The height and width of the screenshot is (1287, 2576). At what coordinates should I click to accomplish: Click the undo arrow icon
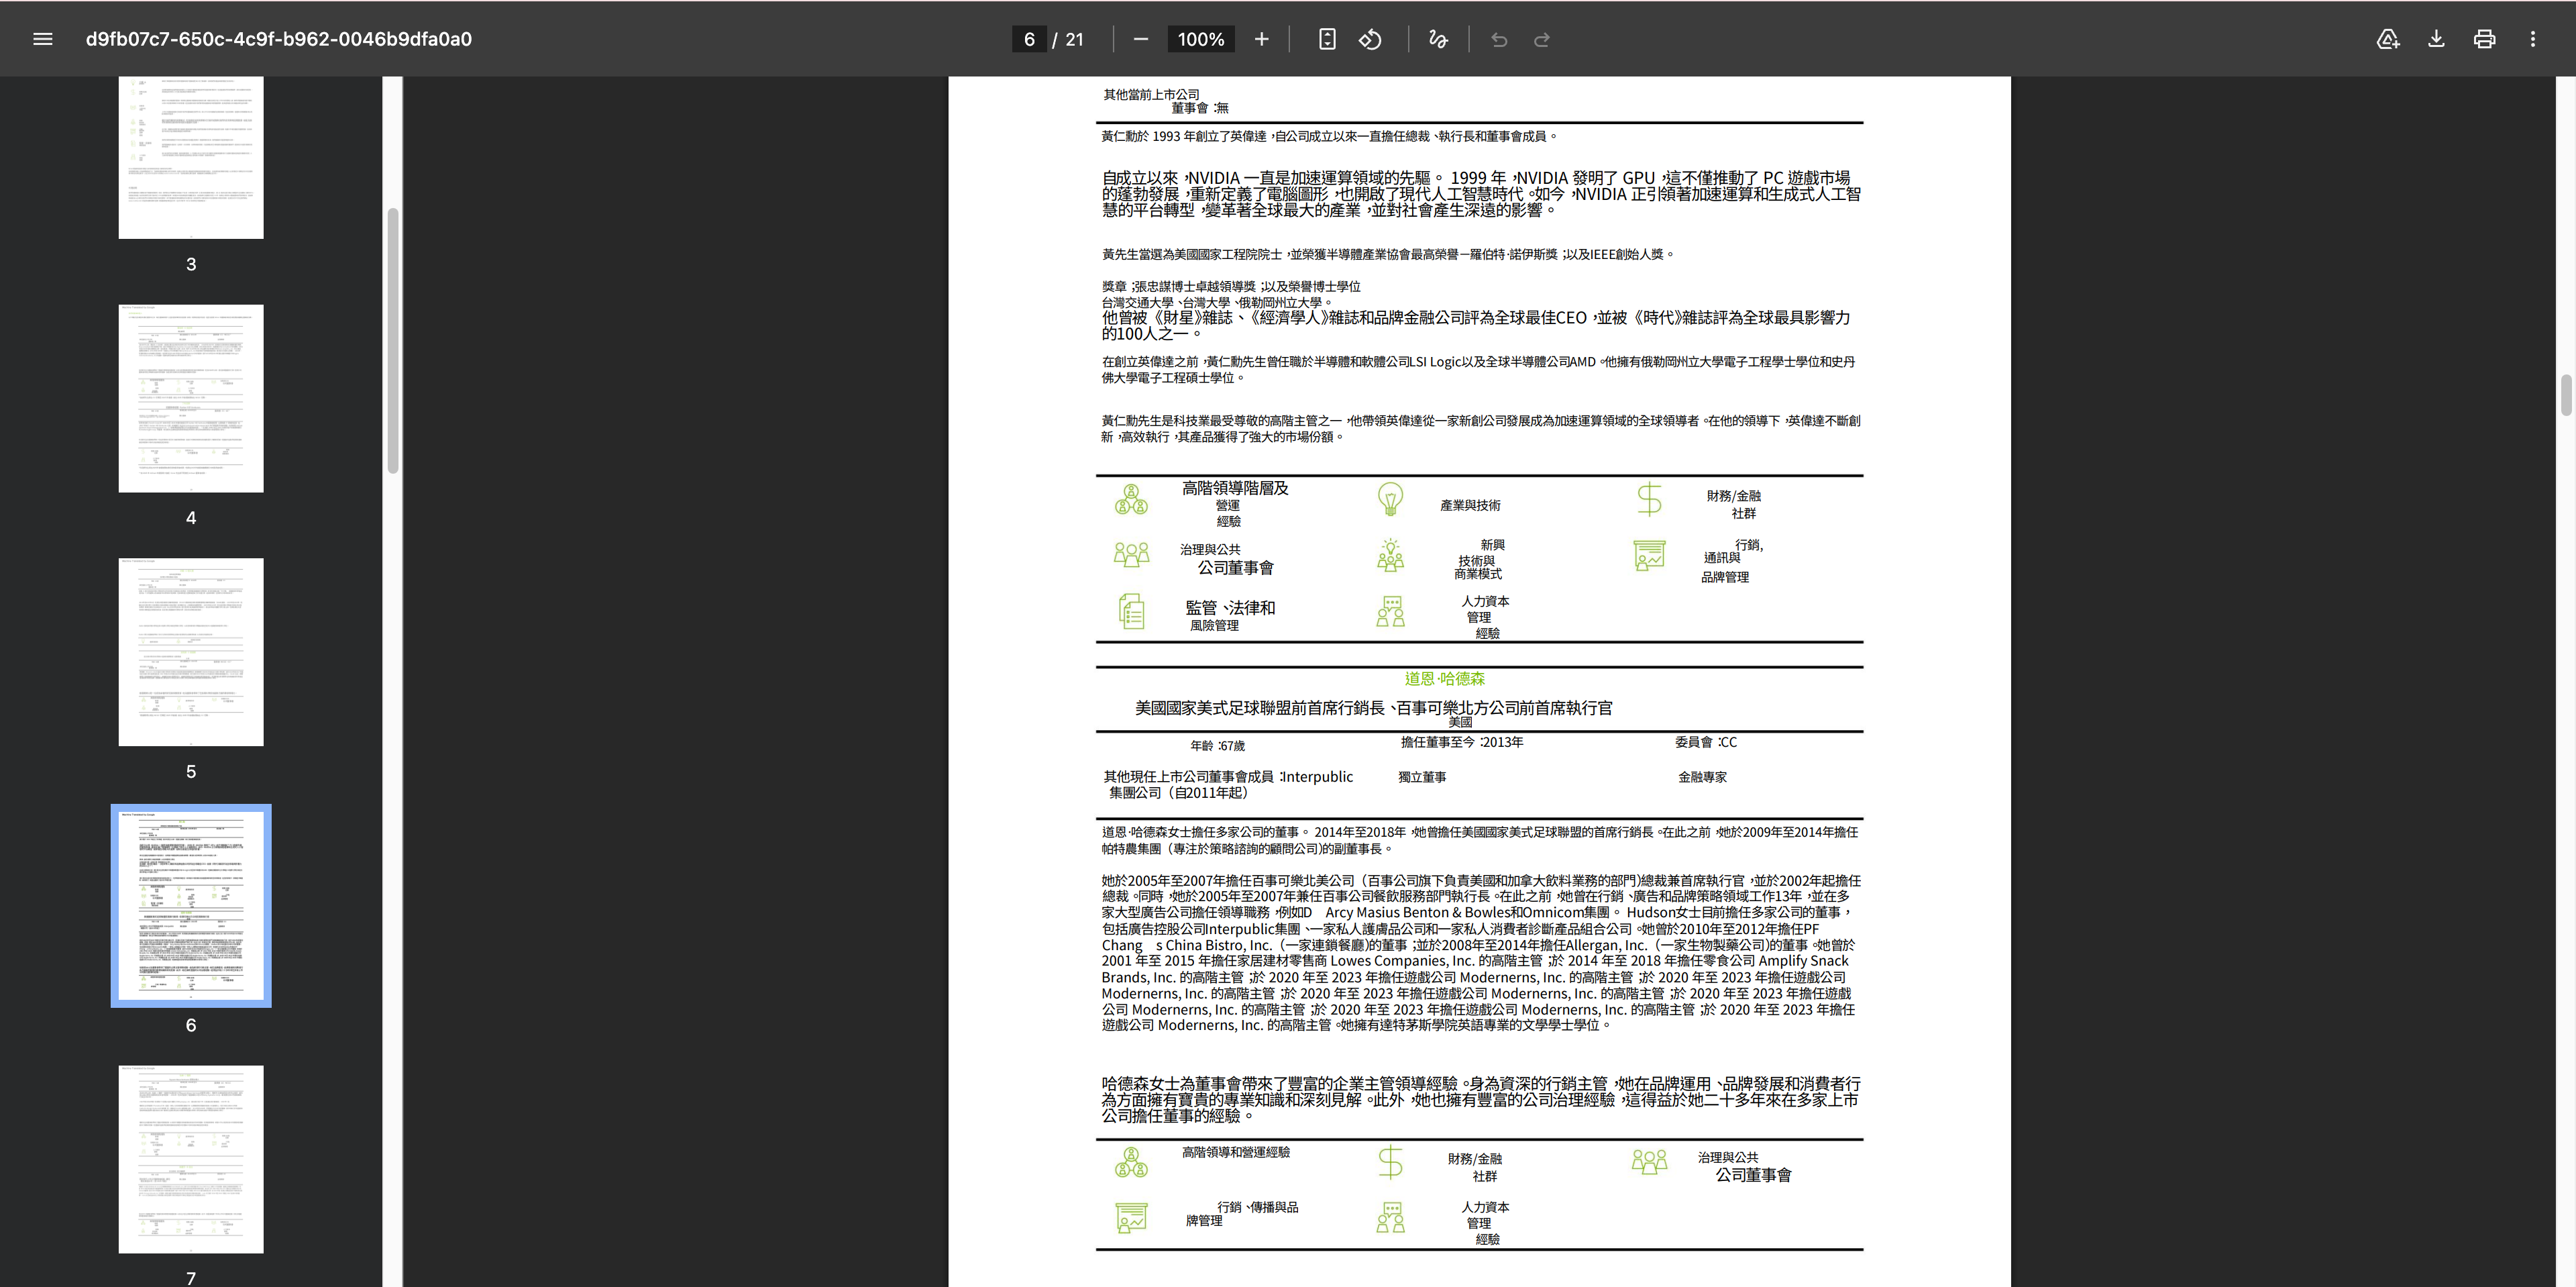pyautogui.click(x=1498, y=39)
